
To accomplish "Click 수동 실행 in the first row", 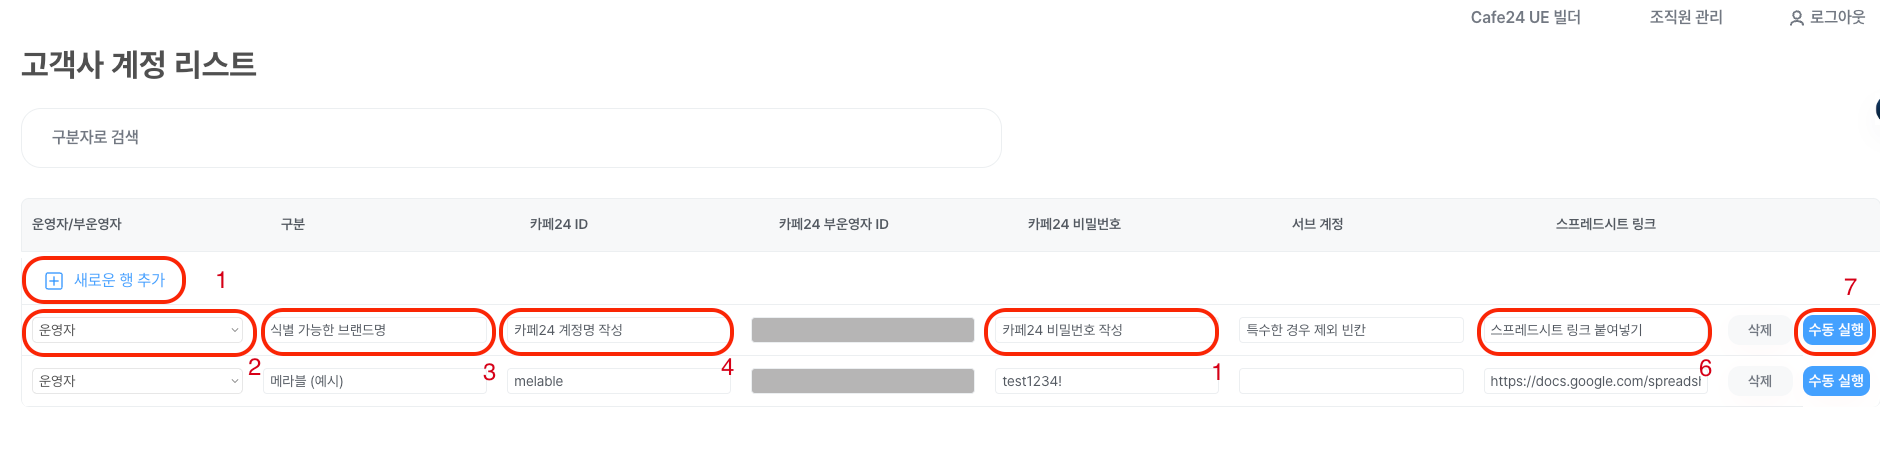I will point(1836,330).
